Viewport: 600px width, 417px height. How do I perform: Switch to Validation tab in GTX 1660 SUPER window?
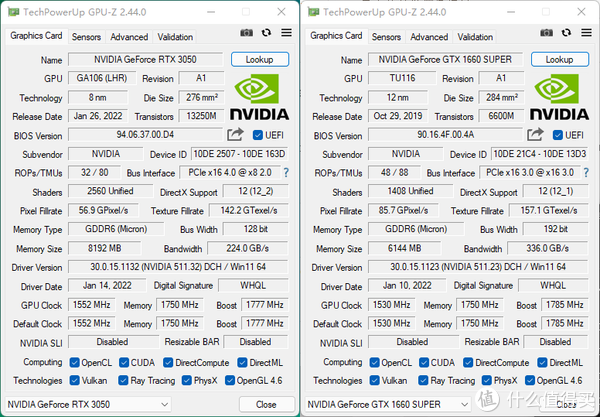pyautogui.click(x=475, y=37)
